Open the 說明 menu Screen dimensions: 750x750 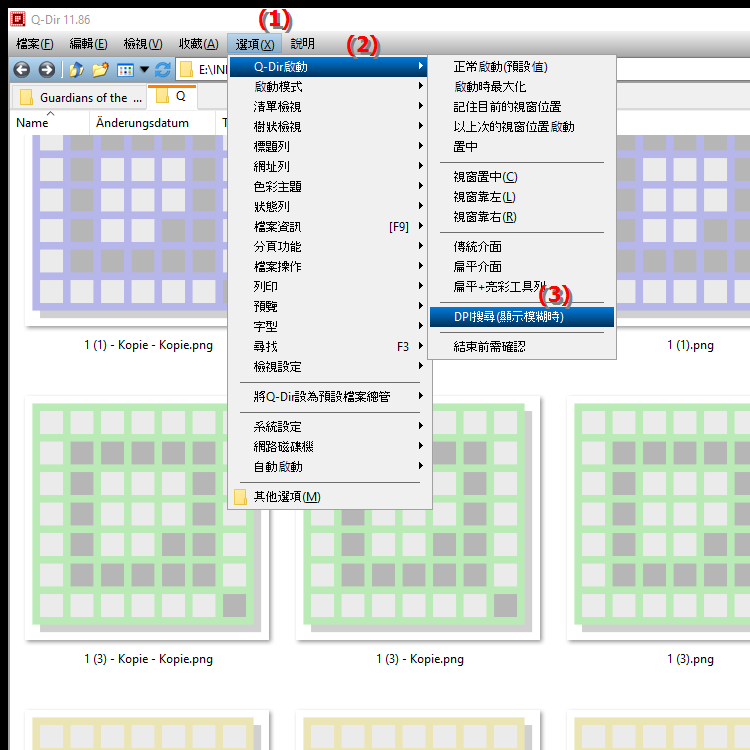coord(303,44)
